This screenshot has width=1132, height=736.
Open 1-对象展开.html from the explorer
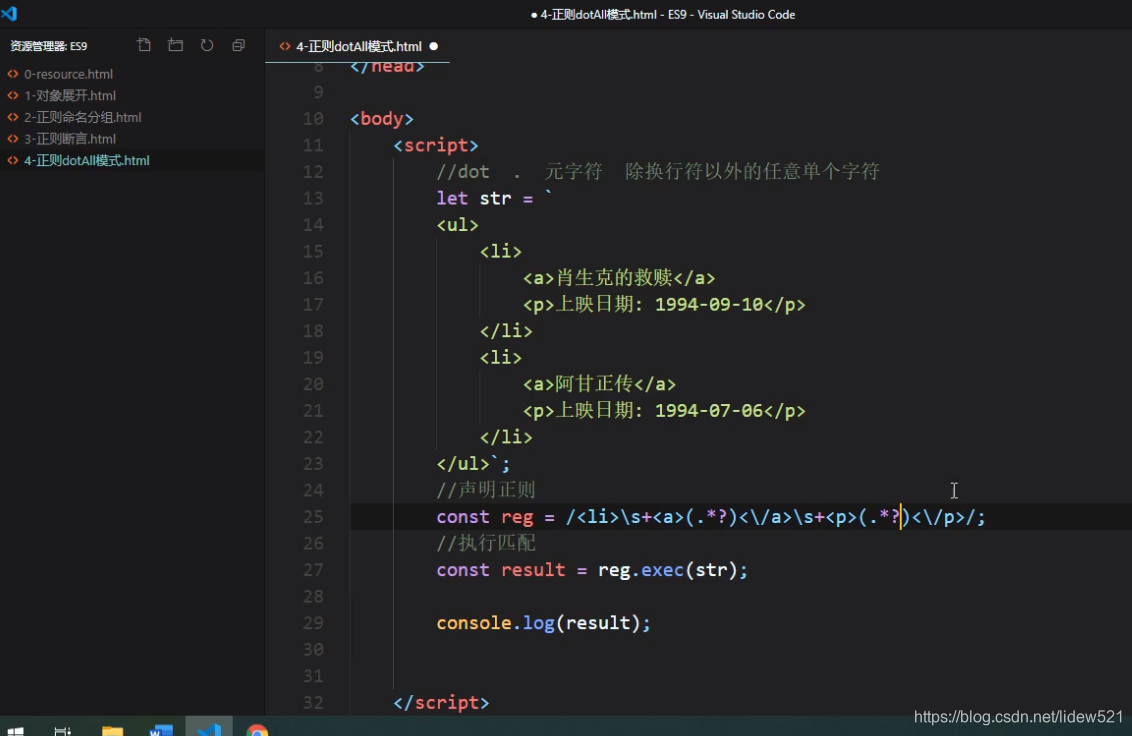pyautogui.click(x=70, y=95)
